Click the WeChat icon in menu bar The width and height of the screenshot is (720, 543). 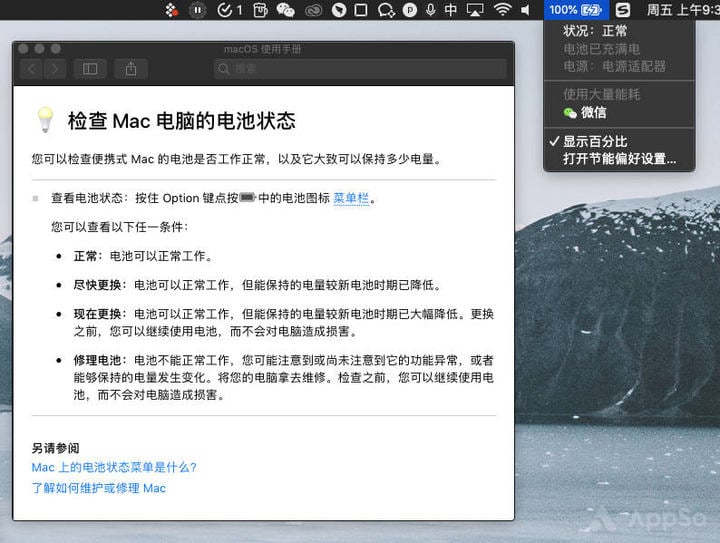point(285,10)
